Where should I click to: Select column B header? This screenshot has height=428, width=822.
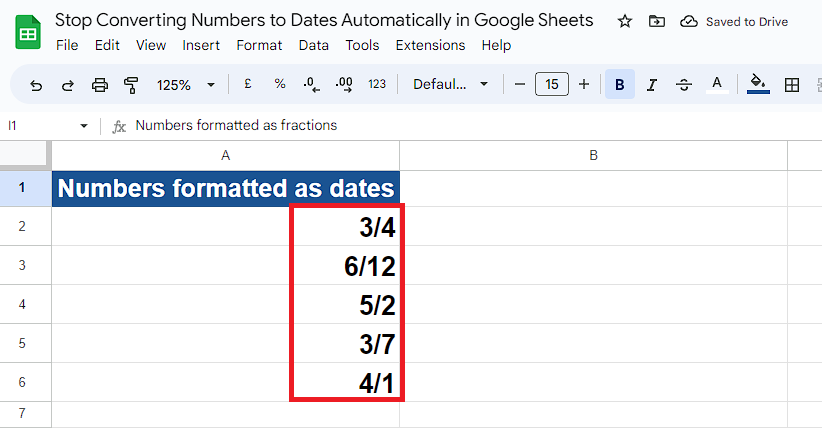593,155
